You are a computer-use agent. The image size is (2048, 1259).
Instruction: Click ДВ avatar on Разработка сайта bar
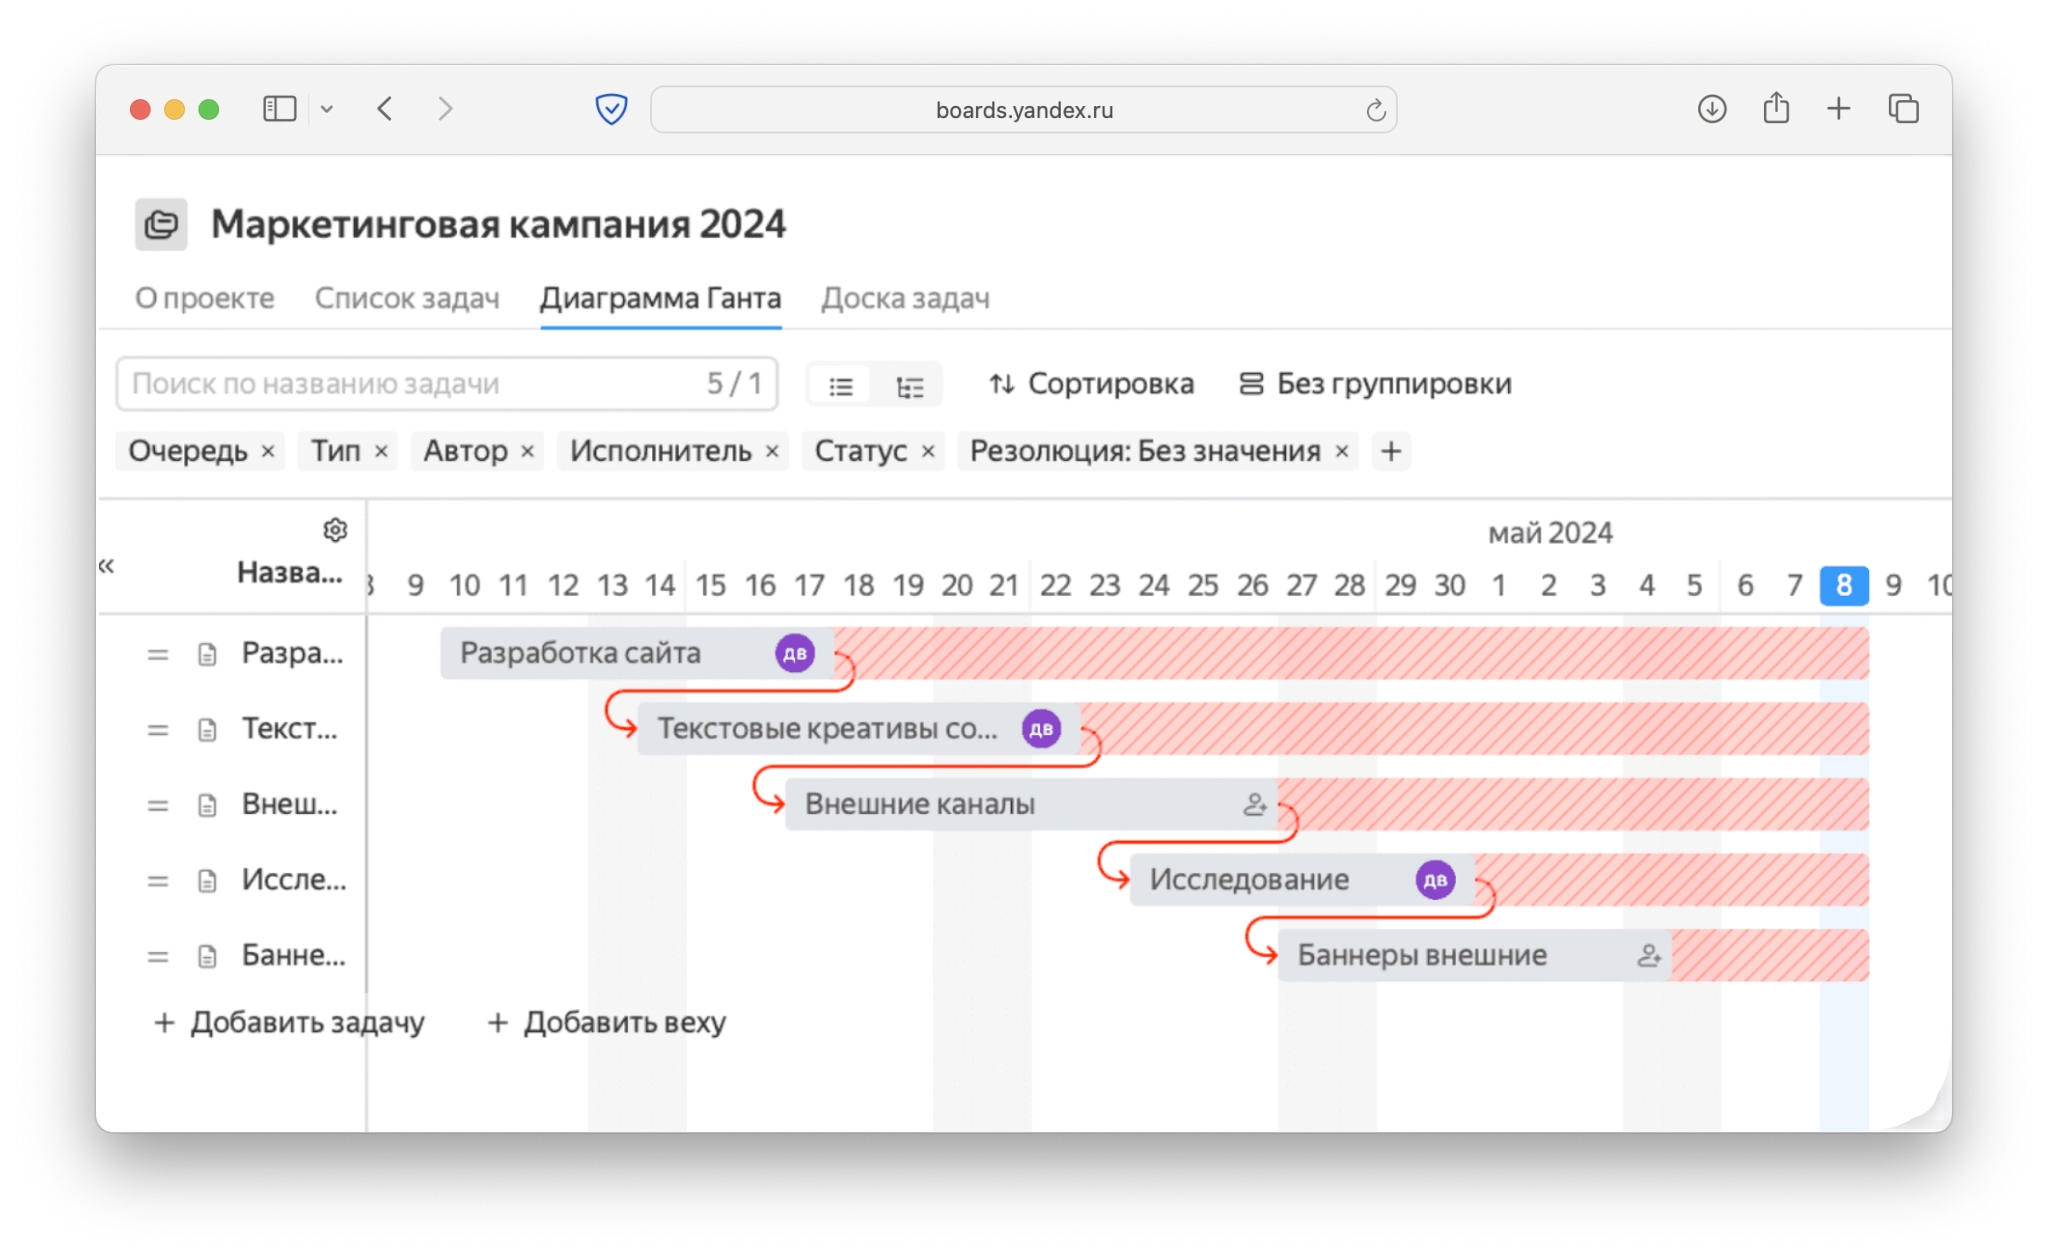point(795,654)
